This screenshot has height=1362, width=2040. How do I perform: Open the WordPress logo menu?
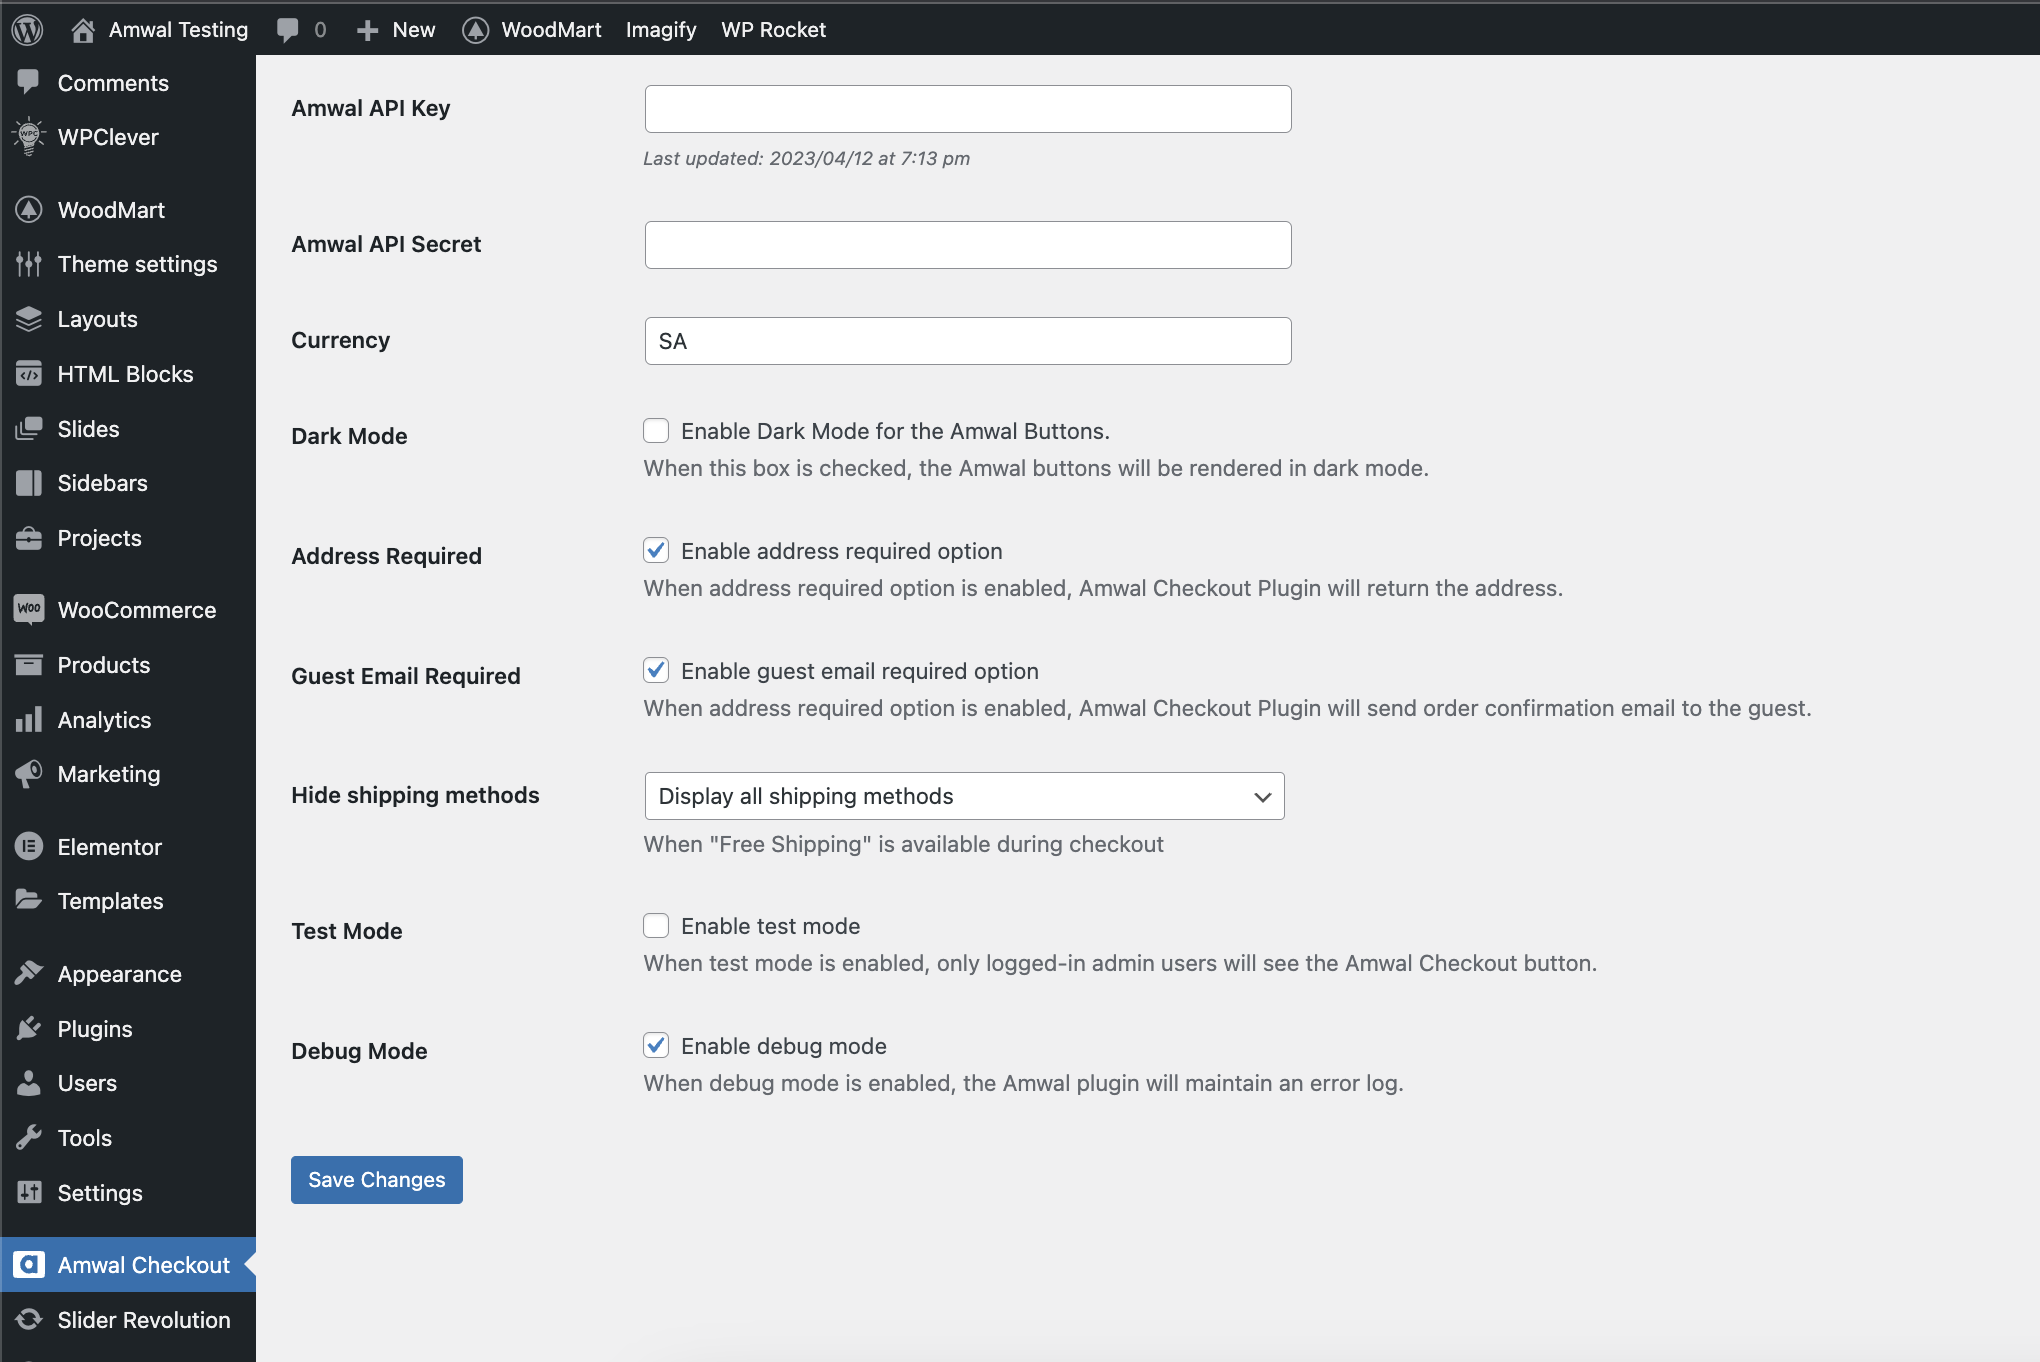(26, 29)
